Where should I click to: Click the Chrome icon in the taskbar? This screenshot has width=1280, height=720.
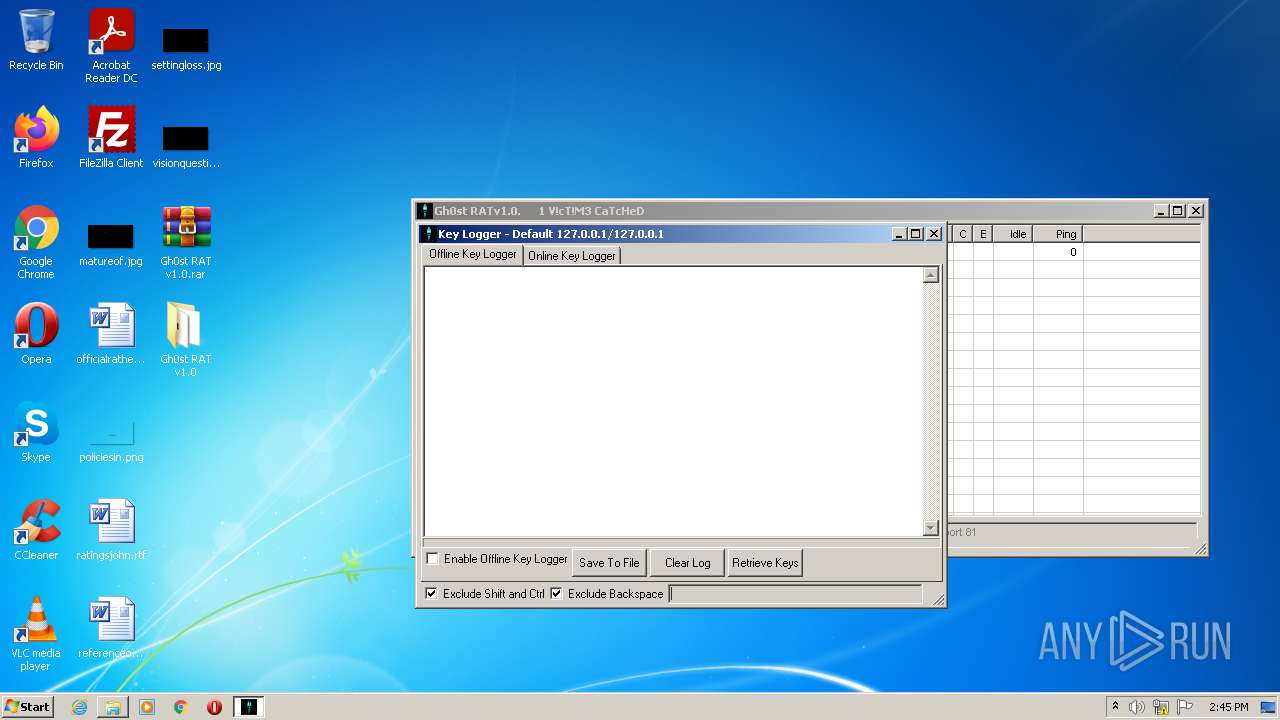coord(181,707)
